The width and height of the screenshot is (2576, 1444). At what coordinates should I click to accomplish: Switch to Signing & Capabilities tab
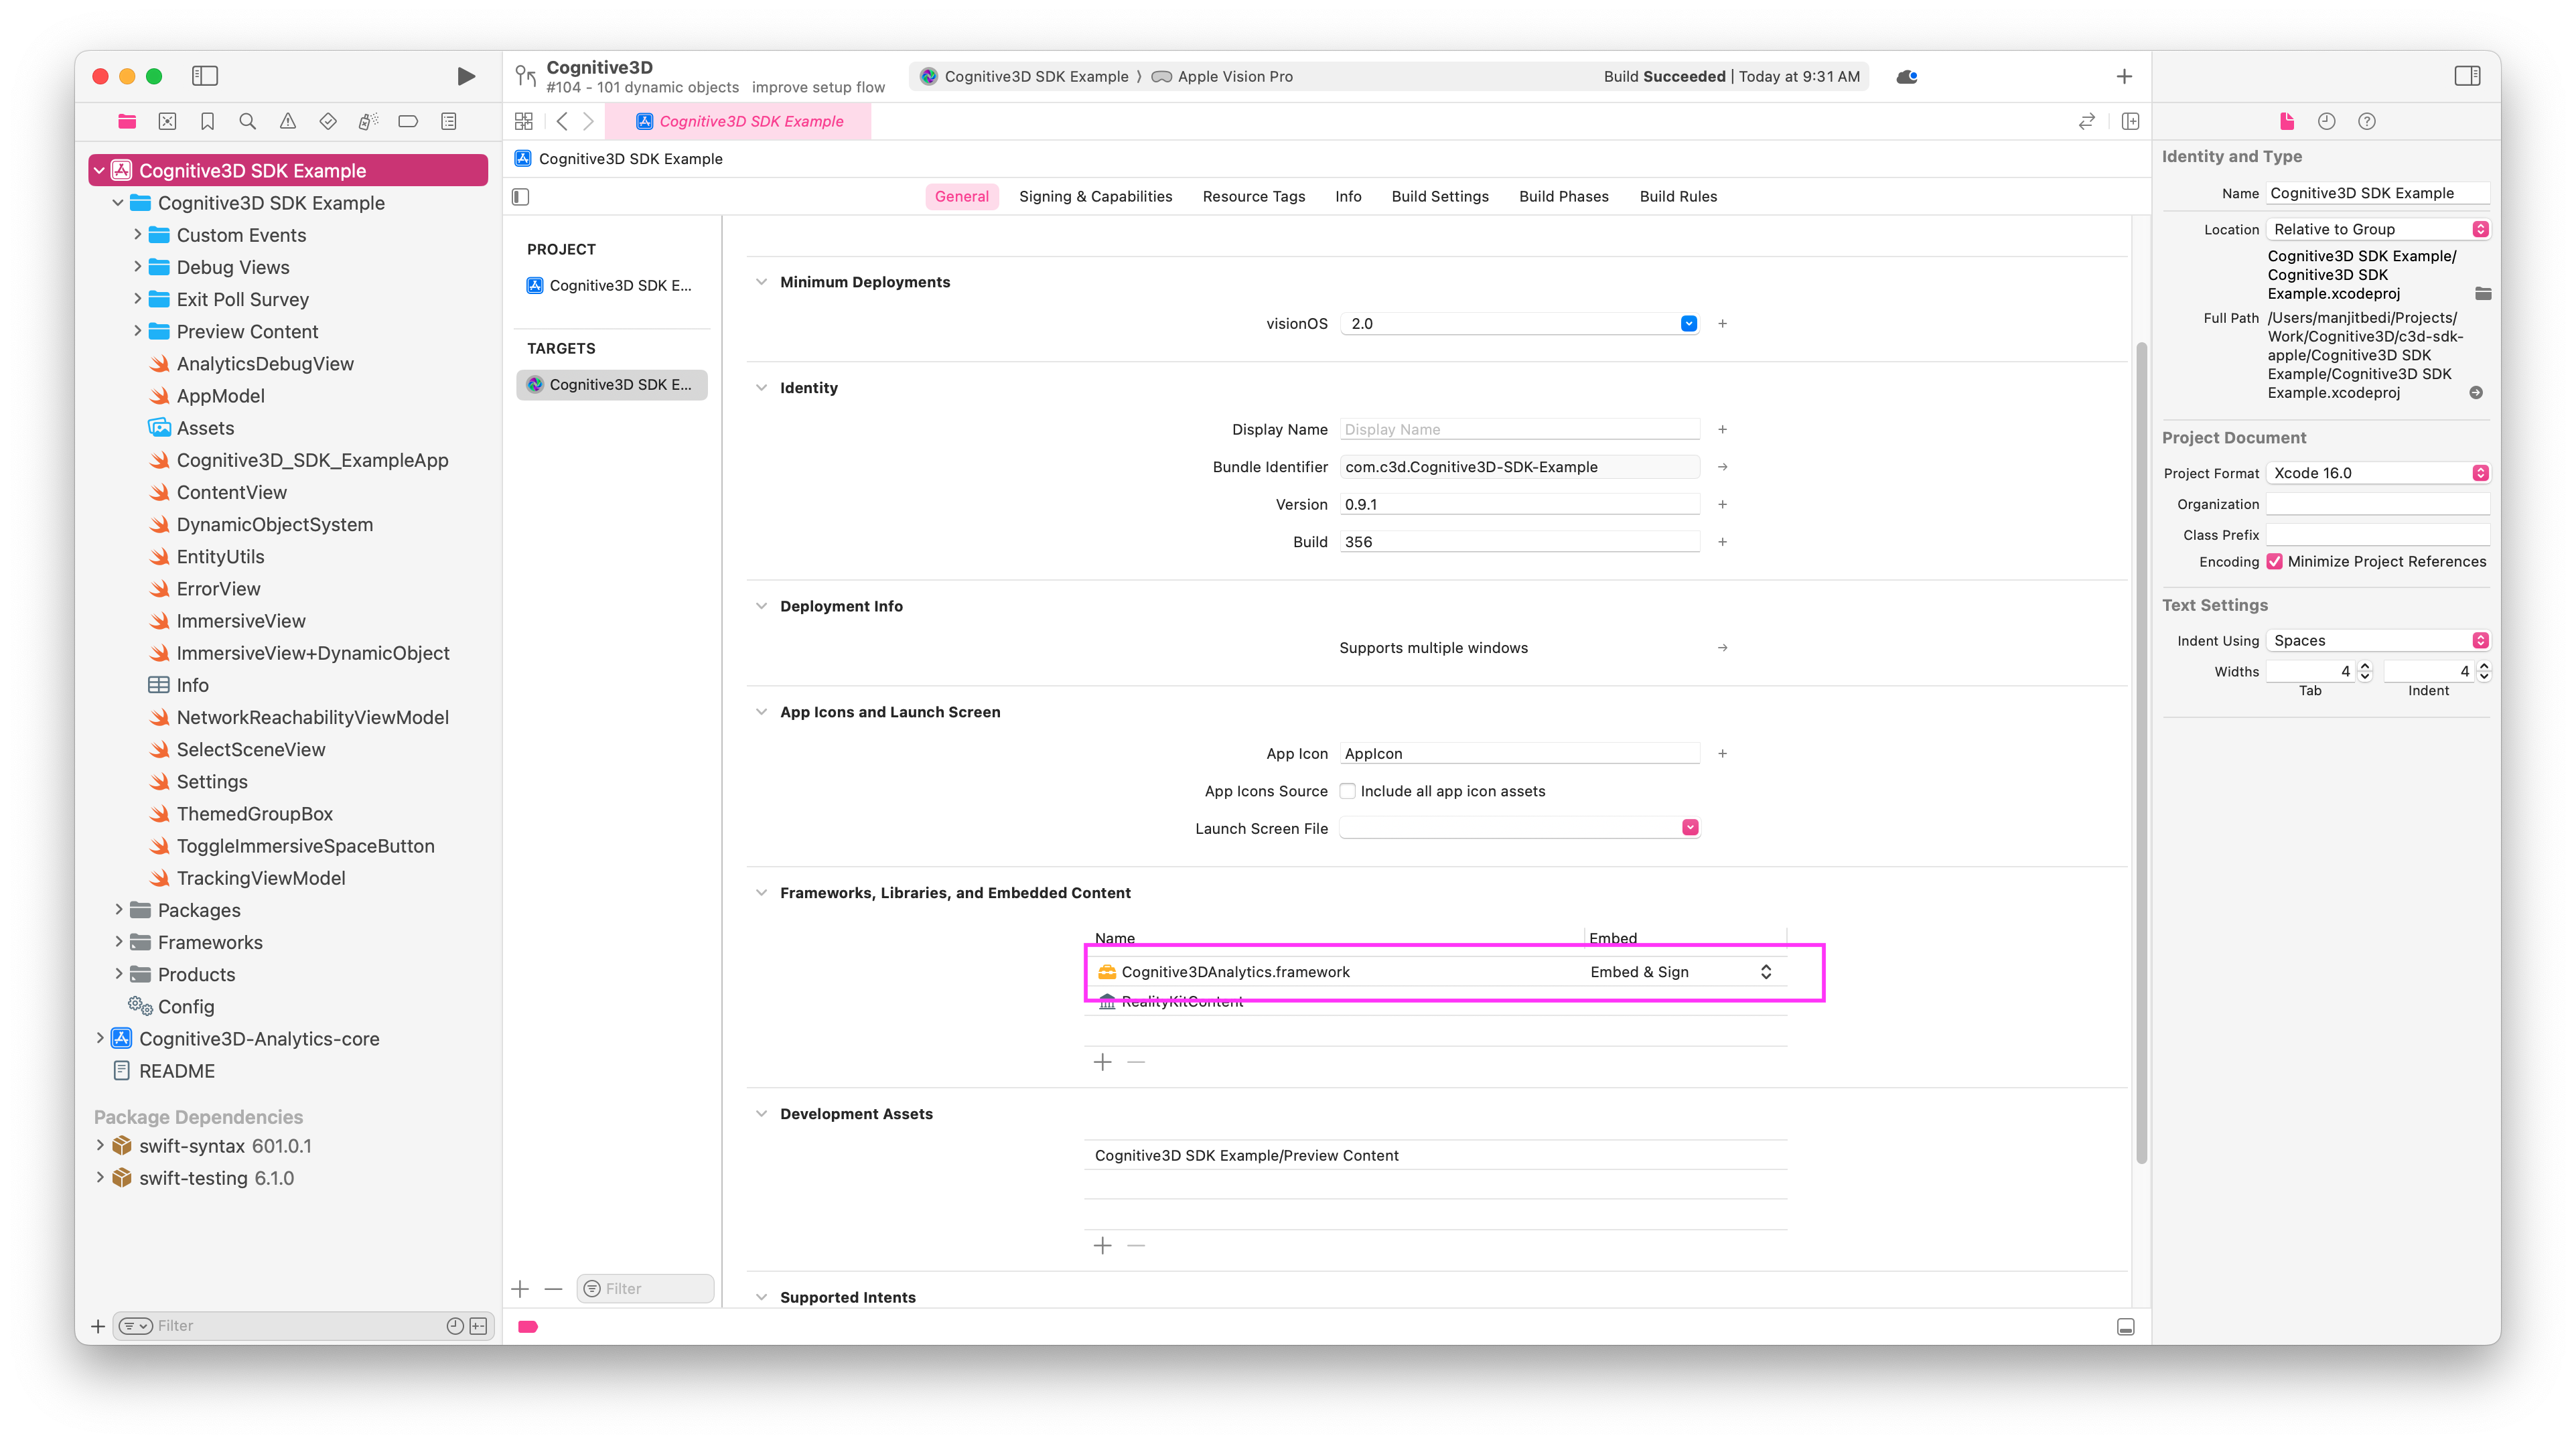(1095, 196)
